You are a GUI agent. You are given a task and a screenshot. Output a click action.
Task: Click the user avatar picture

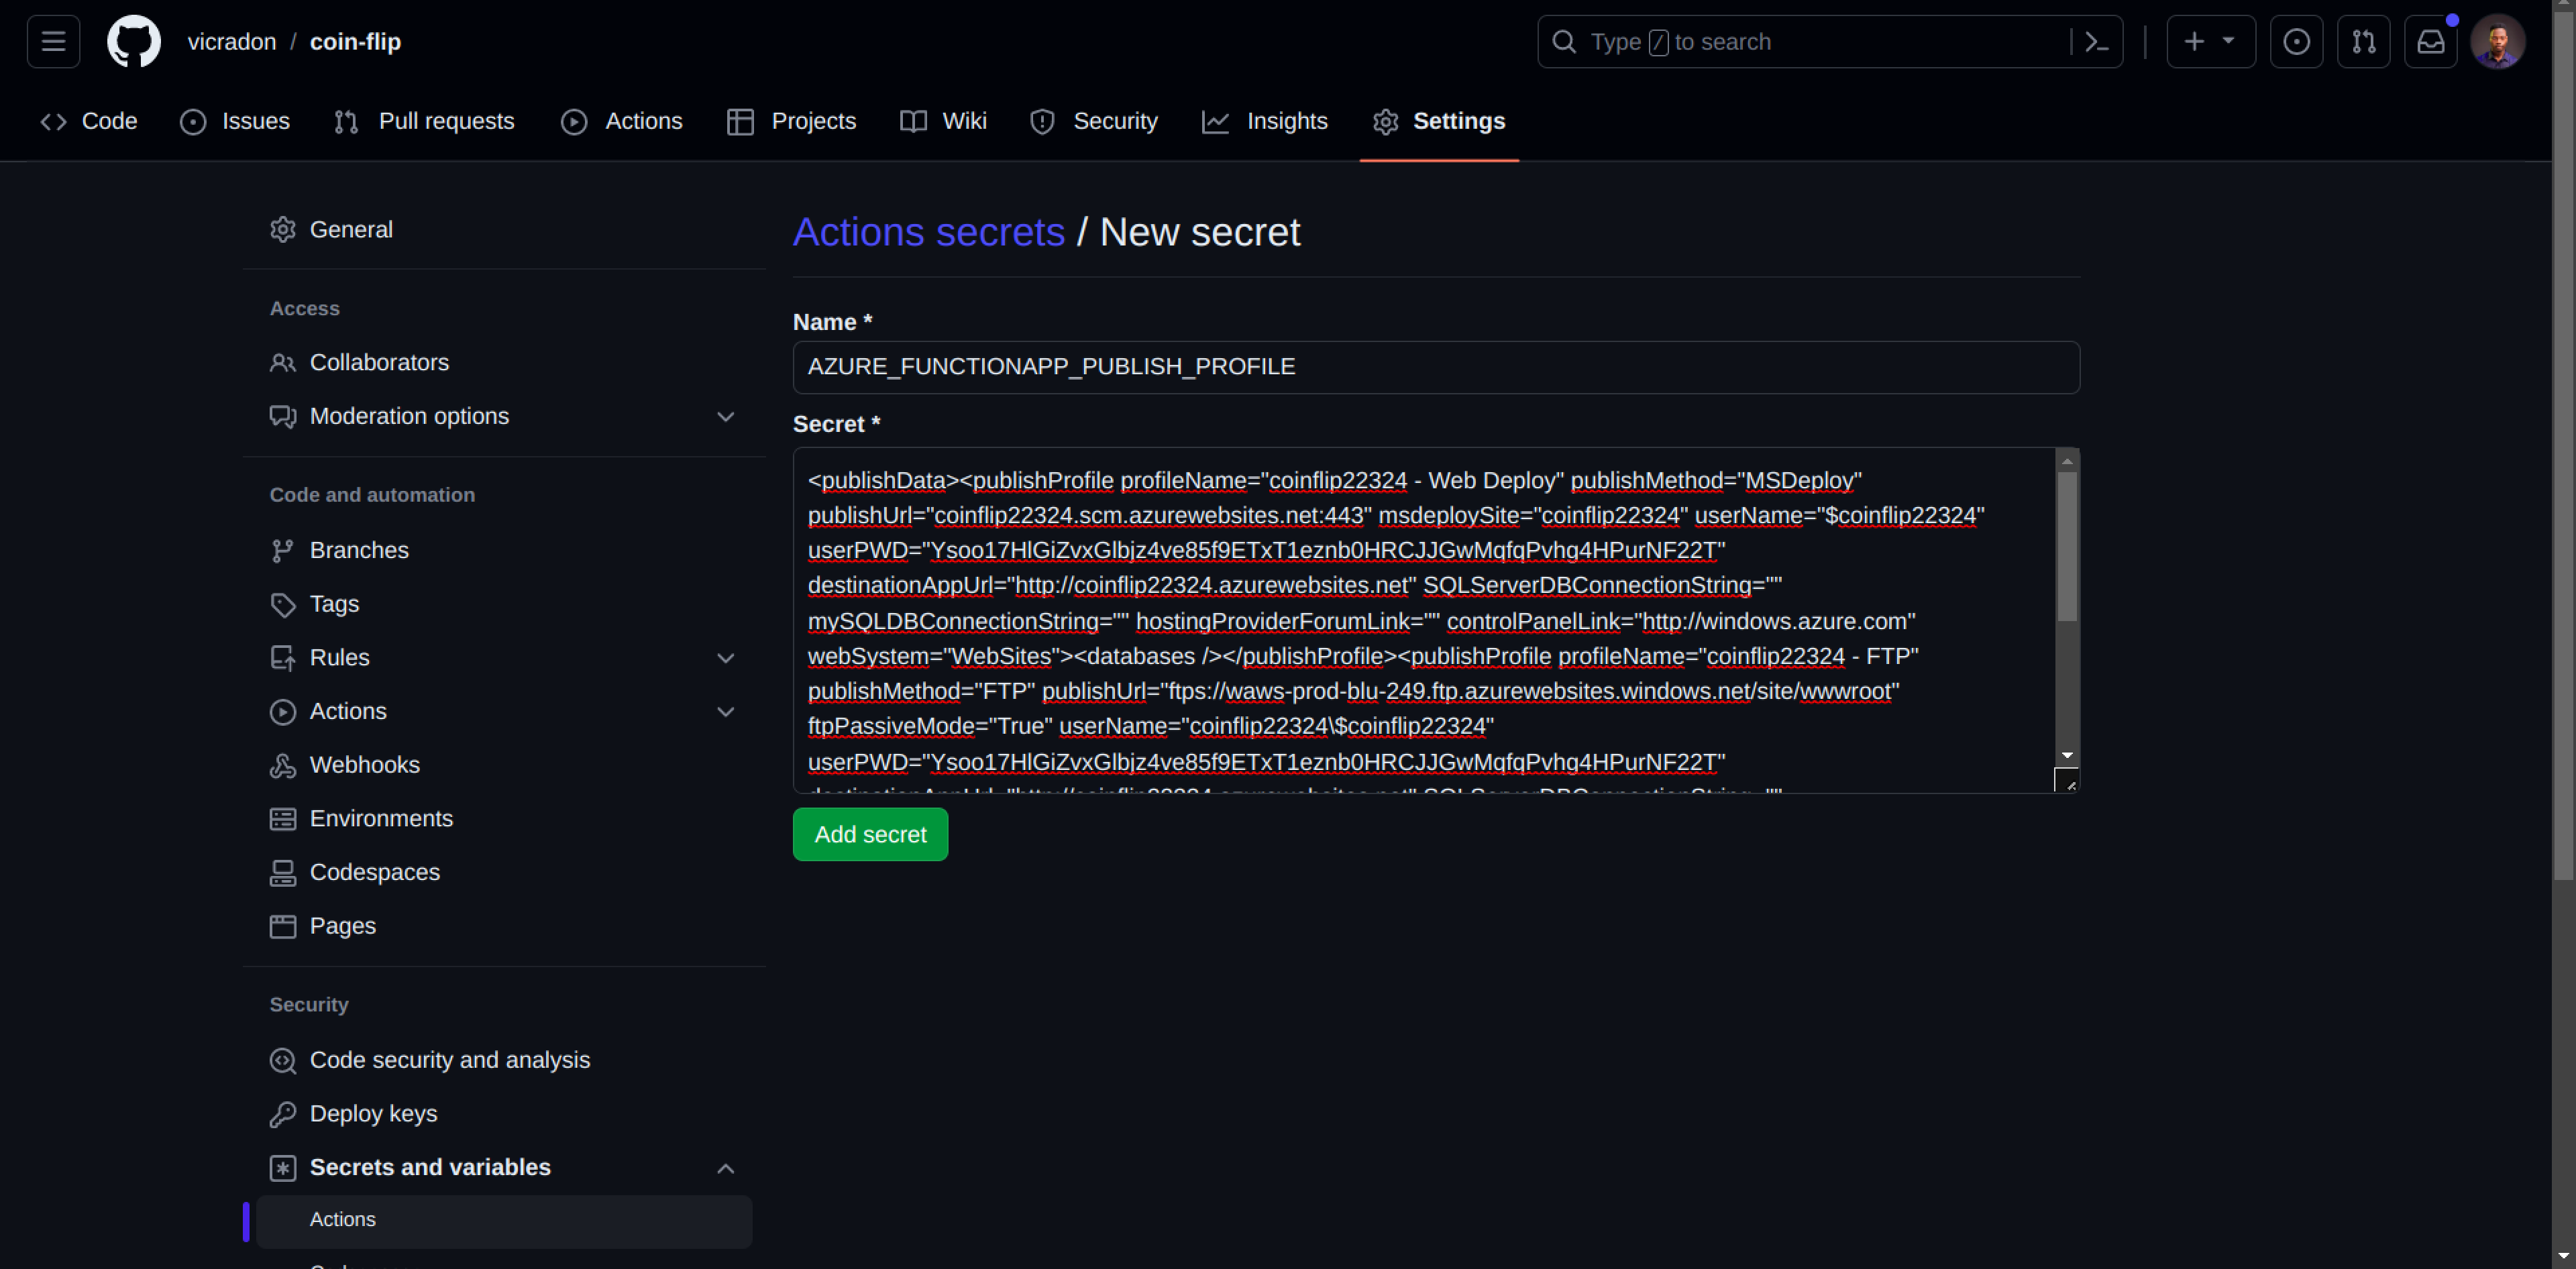tap(2497, 42)
